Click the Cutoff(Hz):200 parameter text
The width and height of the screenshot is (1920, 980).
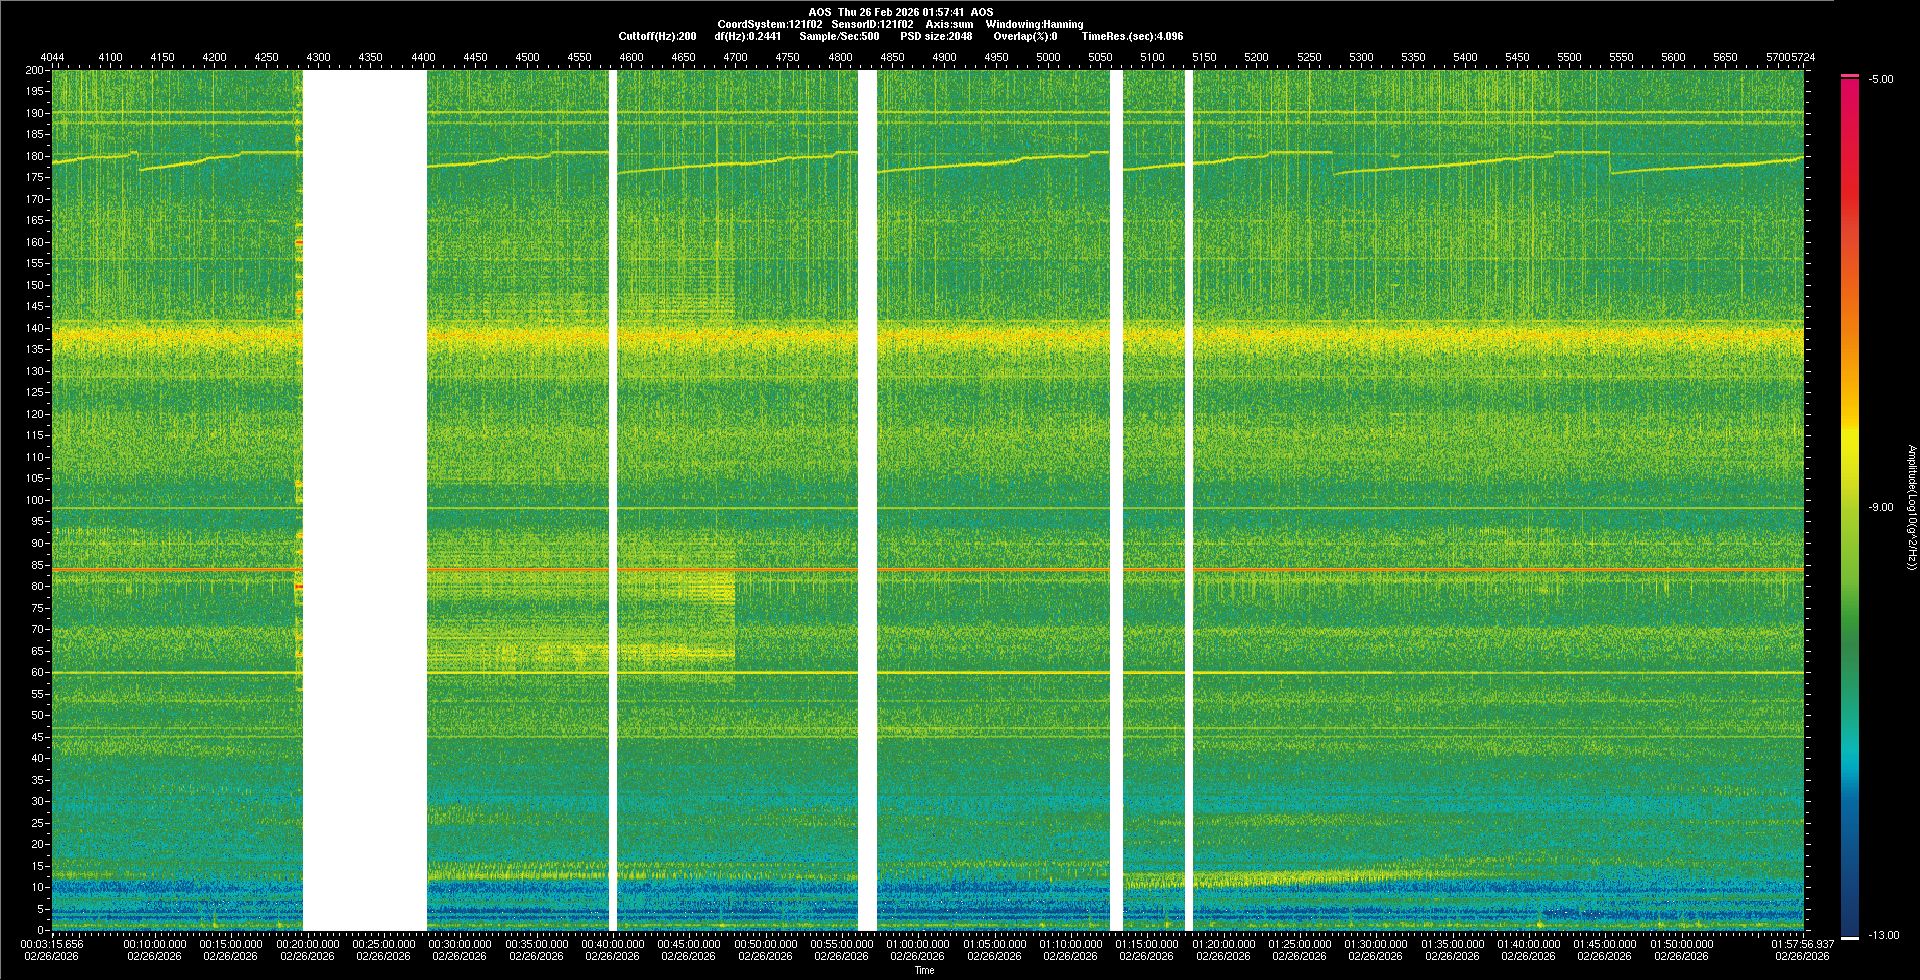[657, 36]
